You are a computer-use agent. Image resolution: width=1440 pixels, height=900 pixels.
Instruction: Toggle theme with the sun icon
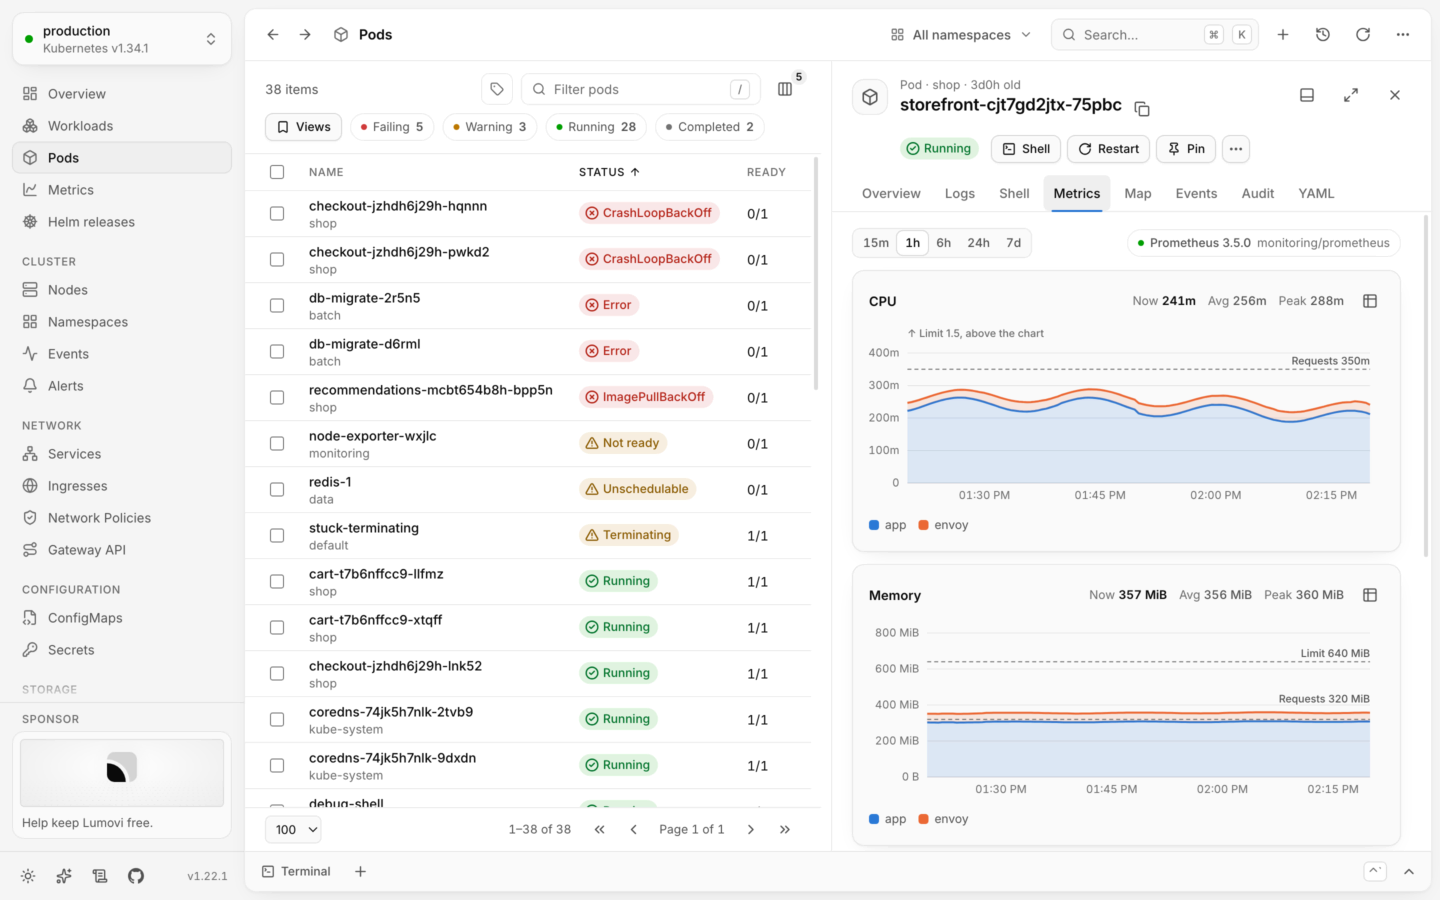[x=28, y=876]
